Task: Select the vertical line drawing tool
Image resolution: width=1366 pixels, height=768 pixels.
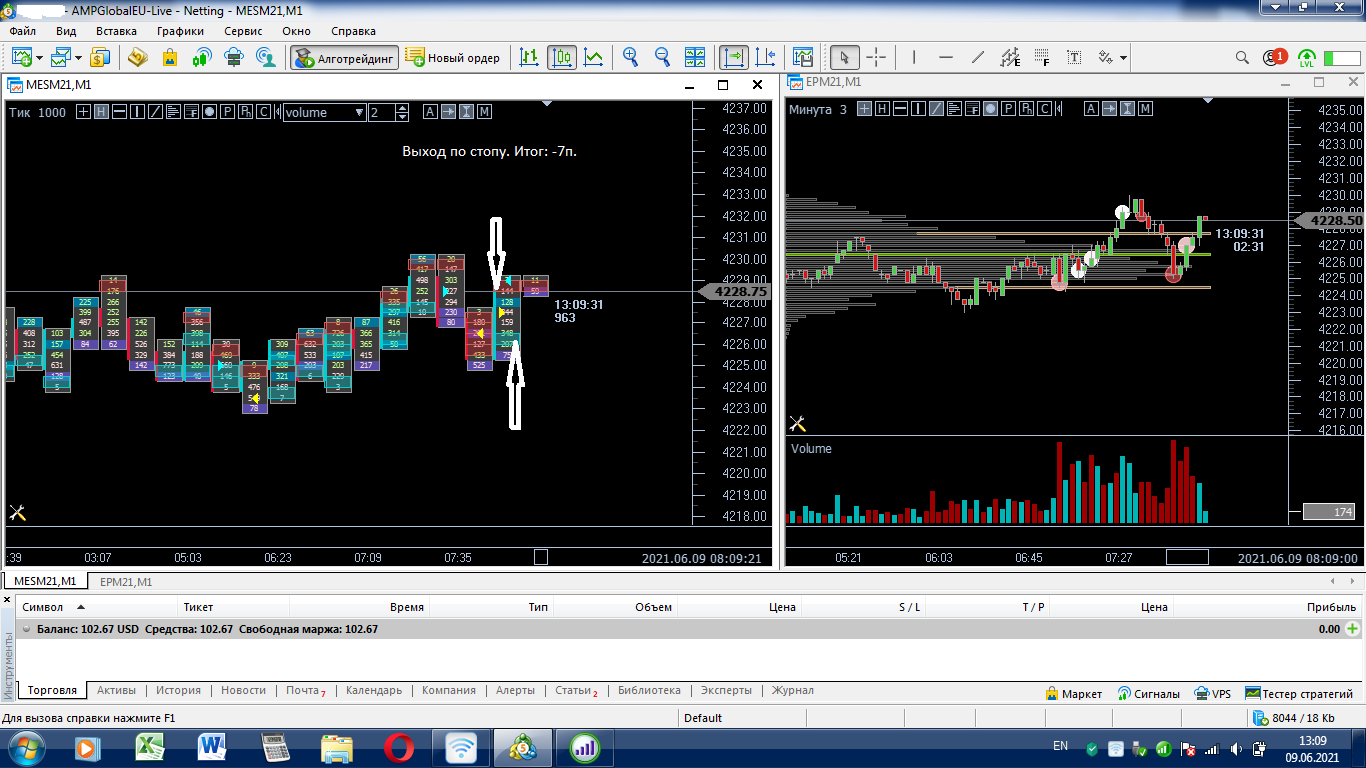Action: (914, 57)
